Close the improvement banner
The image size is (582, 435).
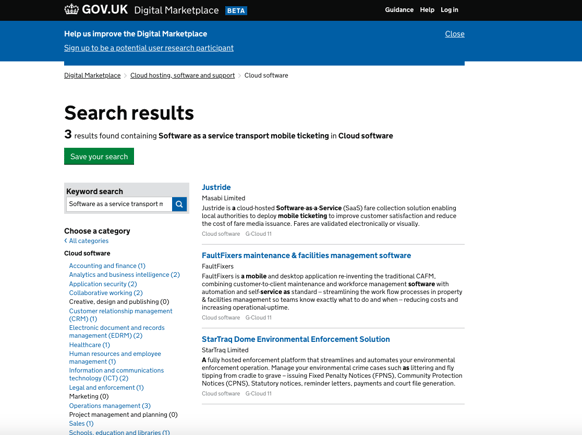click(x=455, y=34)
